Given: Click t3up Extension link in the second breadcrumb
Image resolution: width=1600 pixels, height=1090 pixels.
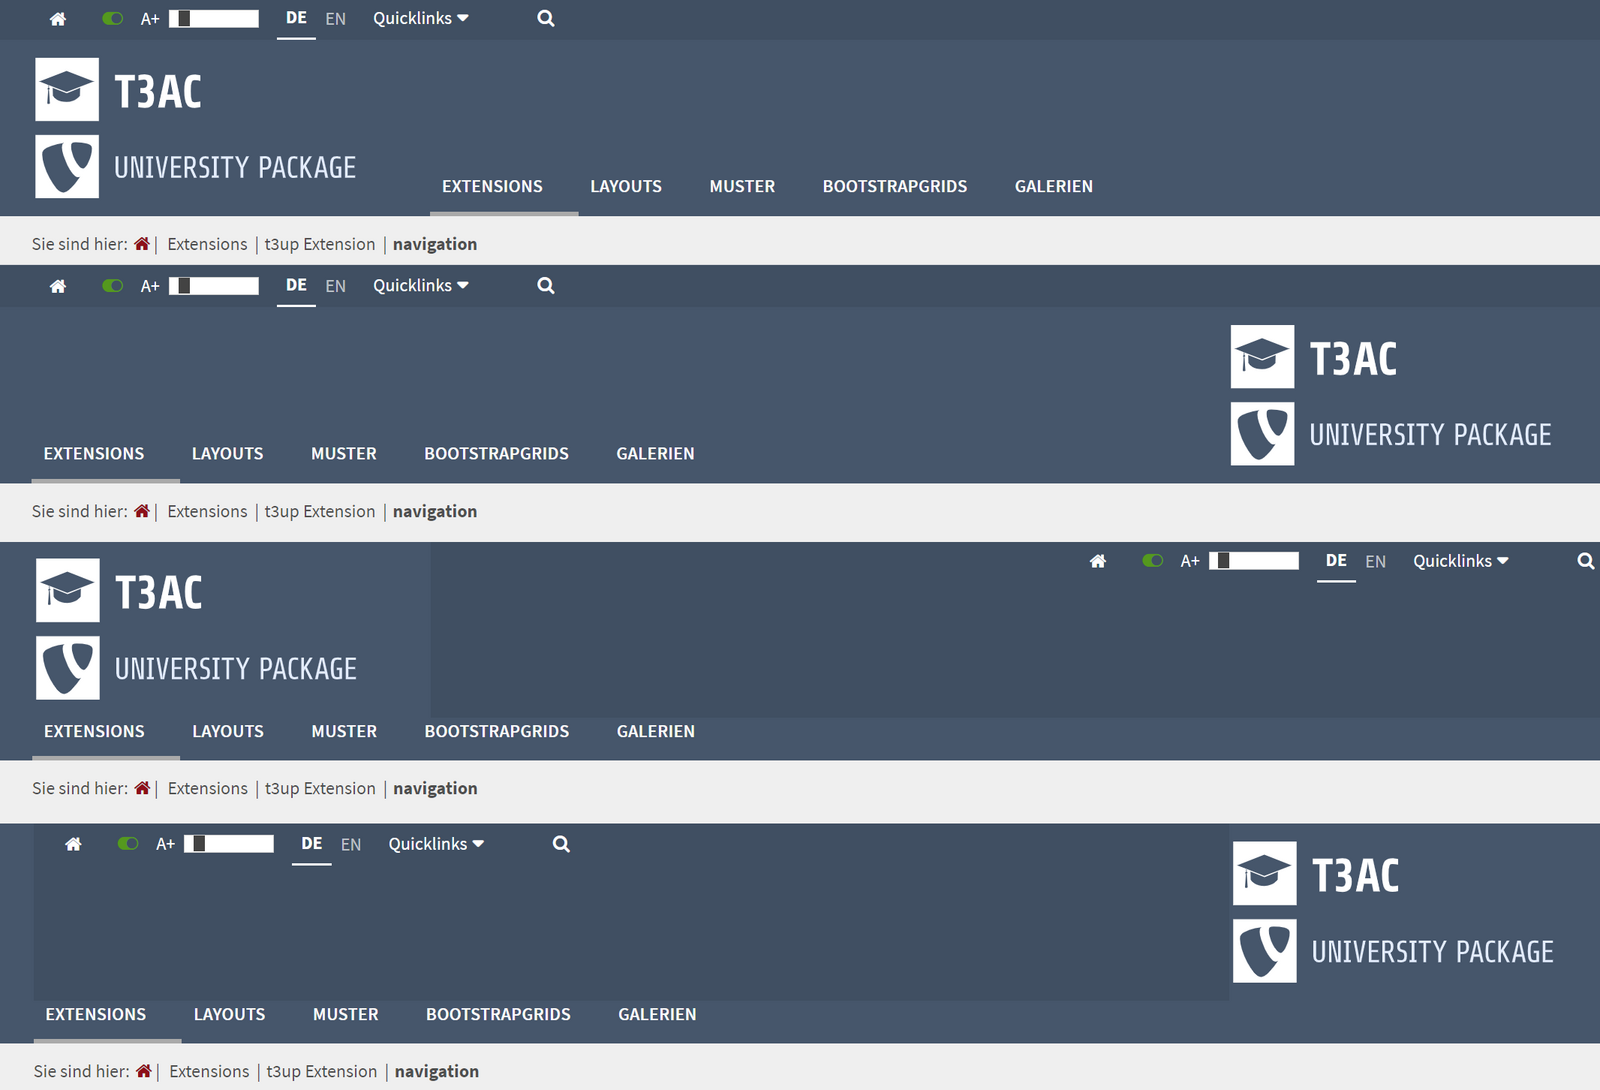Looking at the screenshot, I should click(320, 511).
